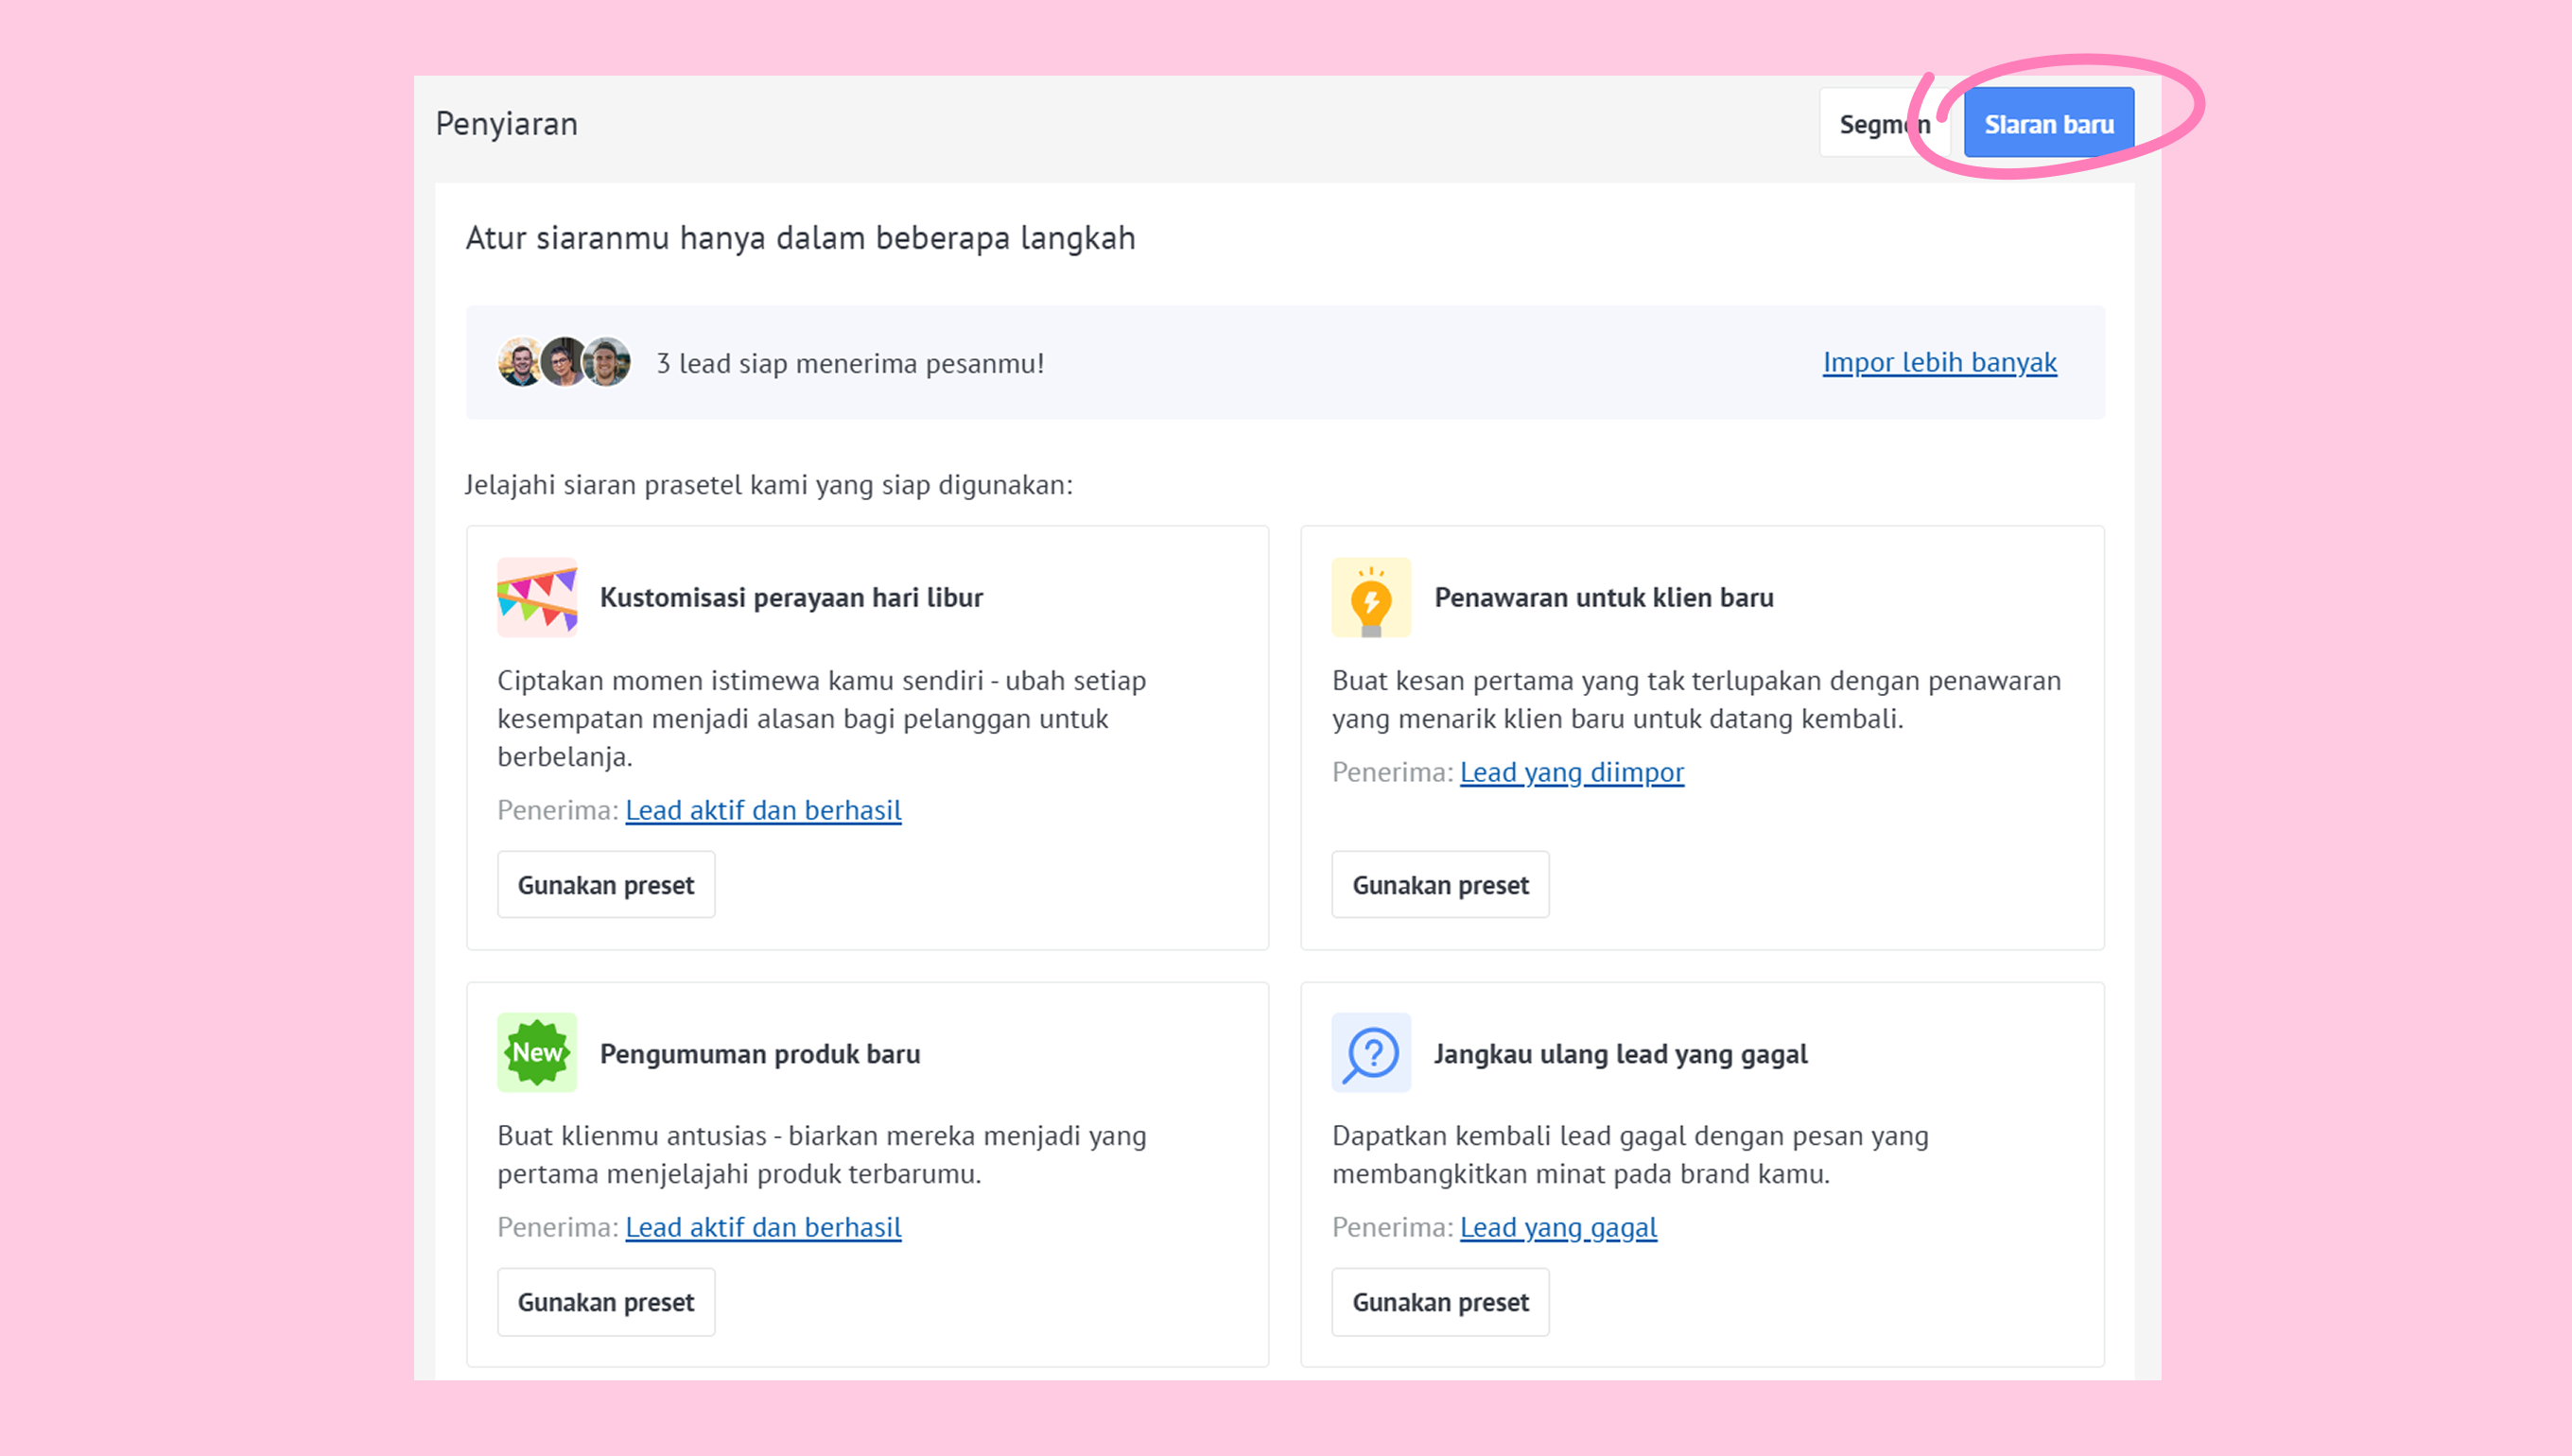Viewport: 2572px width, 1456px height.
Task: Open Lead aktif dan berhasil link in holiday card
Action: point(763,810)
